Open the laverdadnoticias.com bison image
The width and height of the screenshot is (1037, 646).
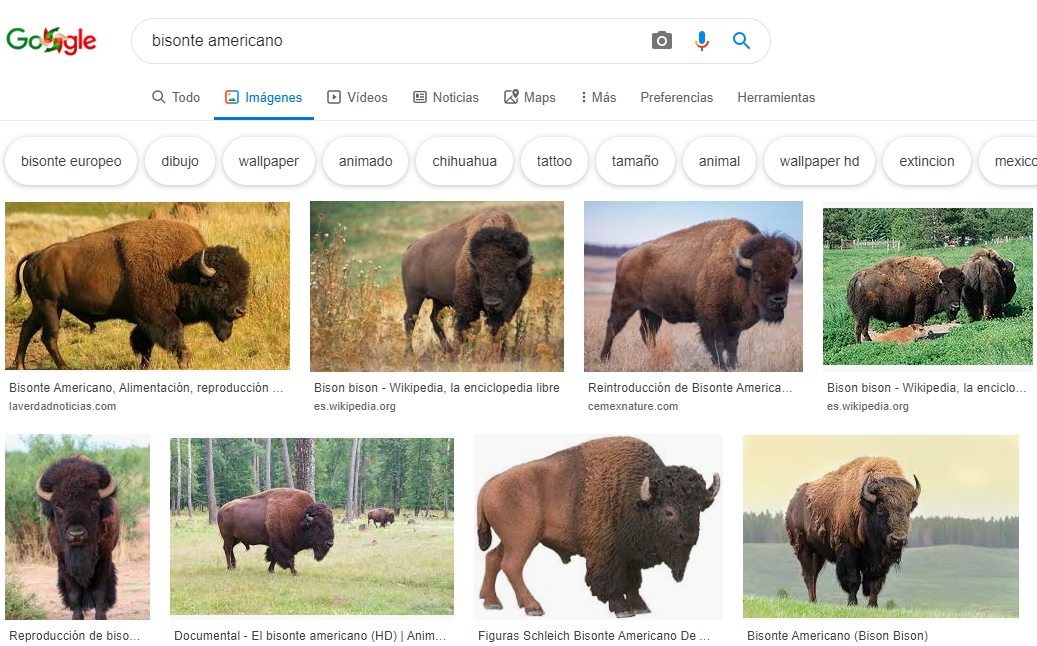[147, 286]
